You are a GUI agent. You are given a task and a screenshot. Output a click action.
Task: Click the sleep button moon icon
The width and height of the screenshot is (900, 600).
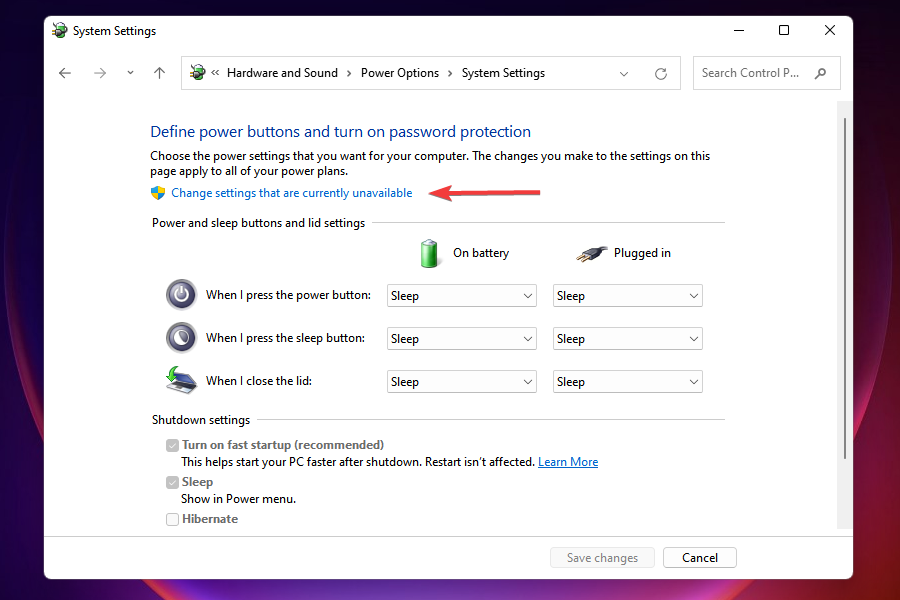point(181,338)
